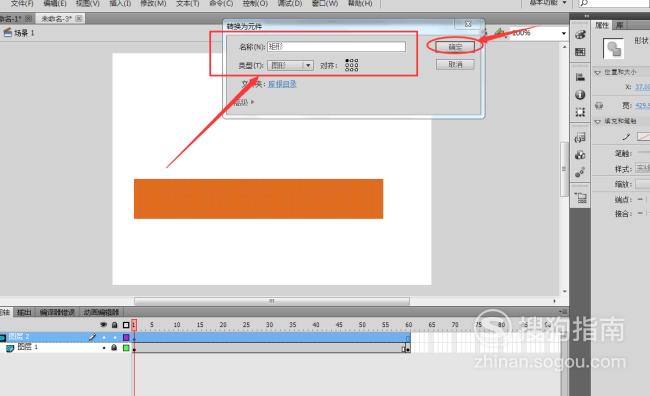Image resolution: width=650 pixels, height=396 pixels.
Task: Open the Color panel icon in the dock
Action: (x=580, y=35)
